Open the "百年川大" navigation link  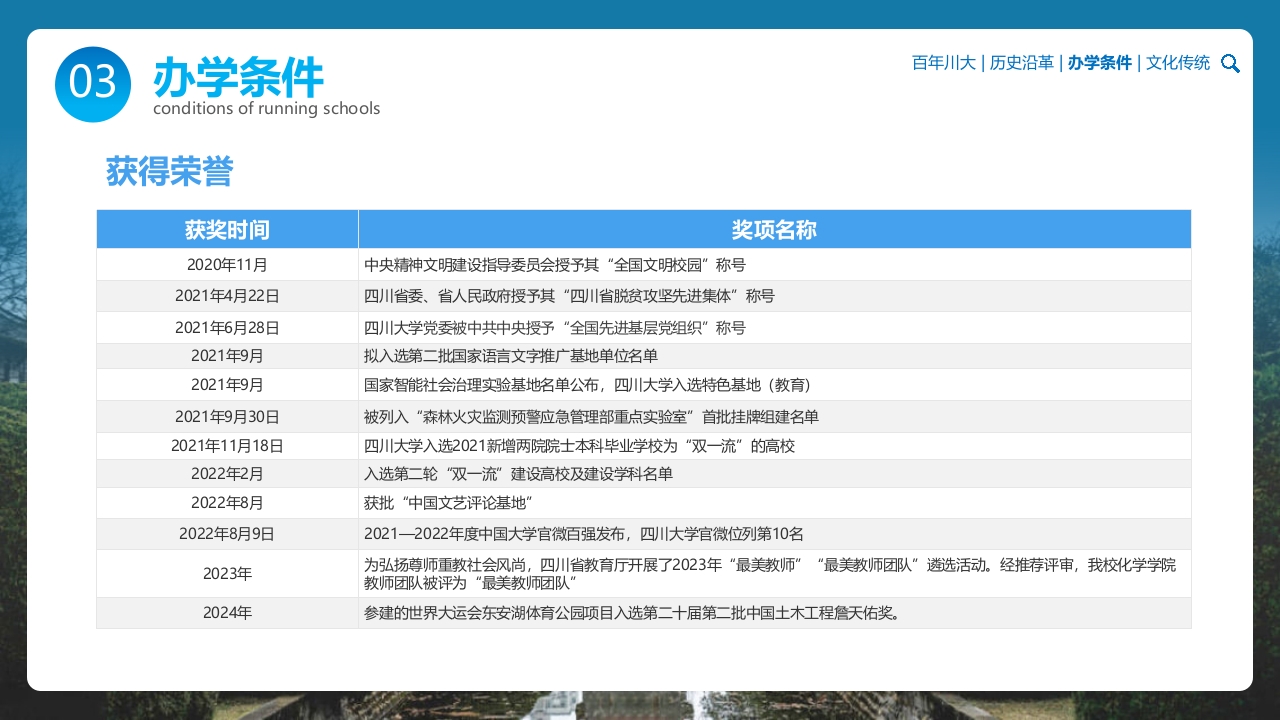[944, 62]
